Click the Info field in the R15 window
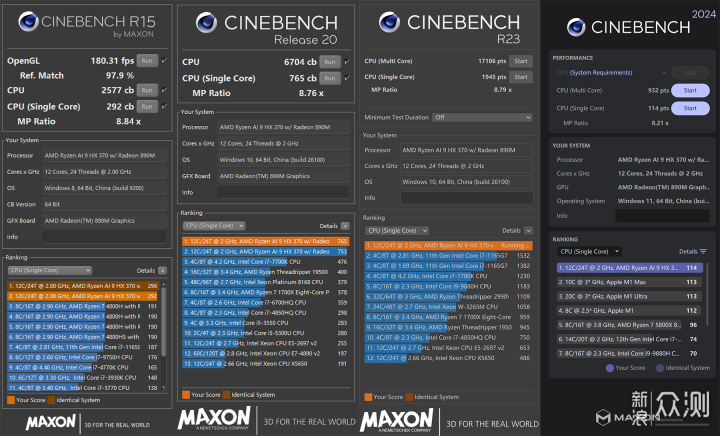Screen dimensions: 720x436 coord(104,237)
